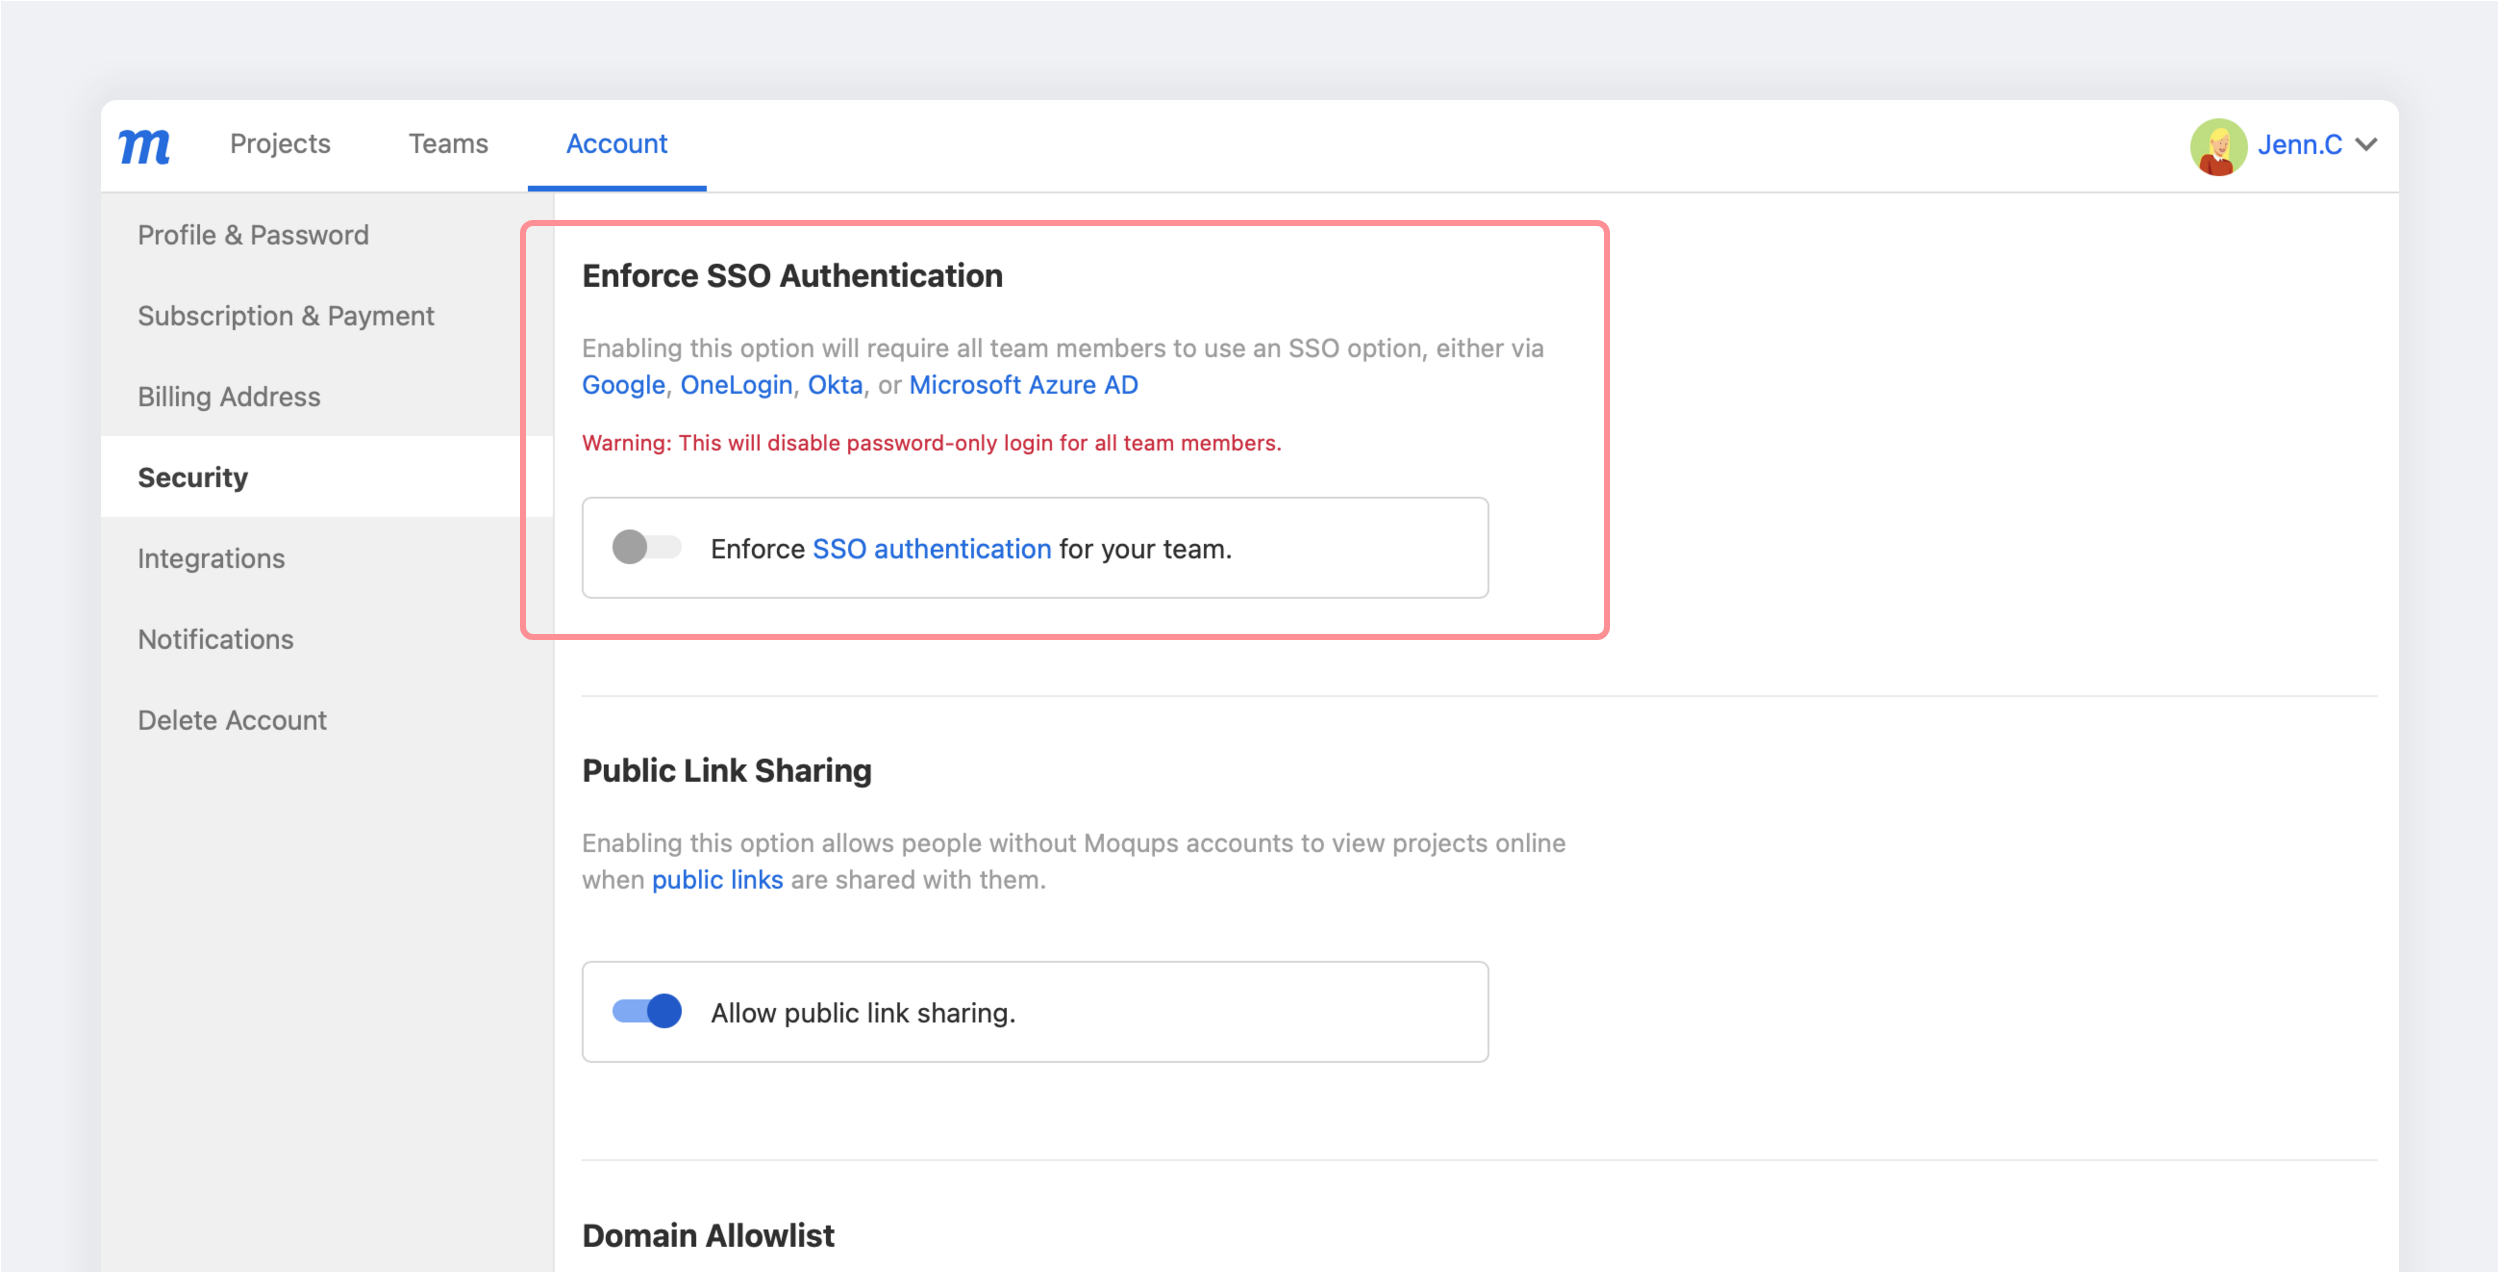Open the Integrations settings
Image resolution: width=2498 pixels, height=1272 pixels.
pyautogui.click(x=211, y=558)
